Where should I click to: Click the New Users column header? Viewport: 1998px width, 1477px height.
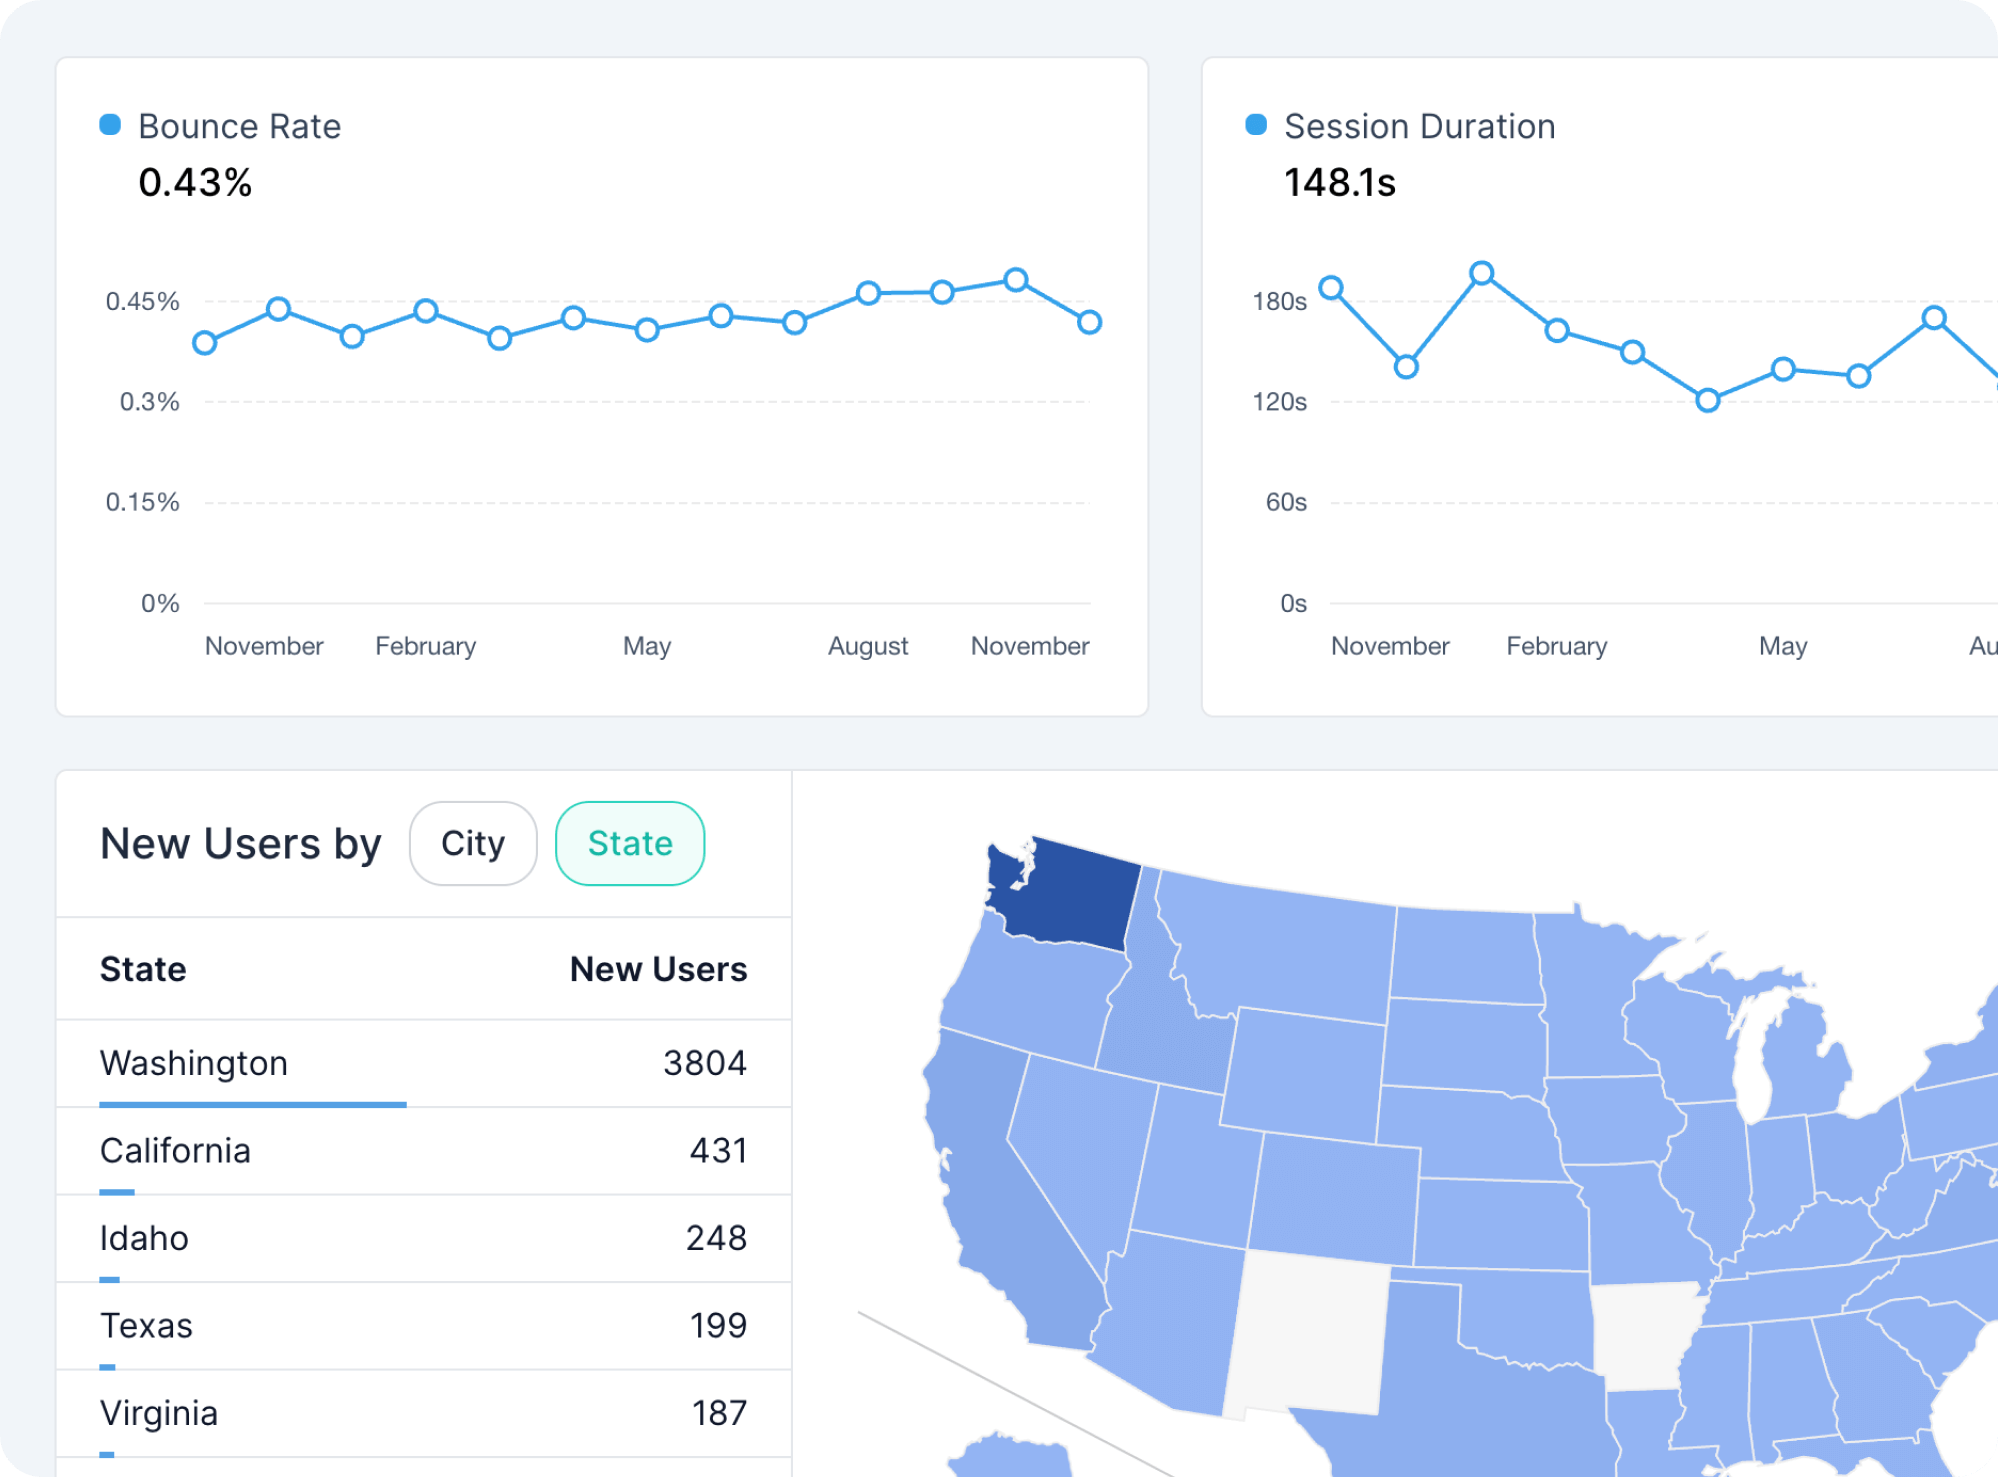658,969
